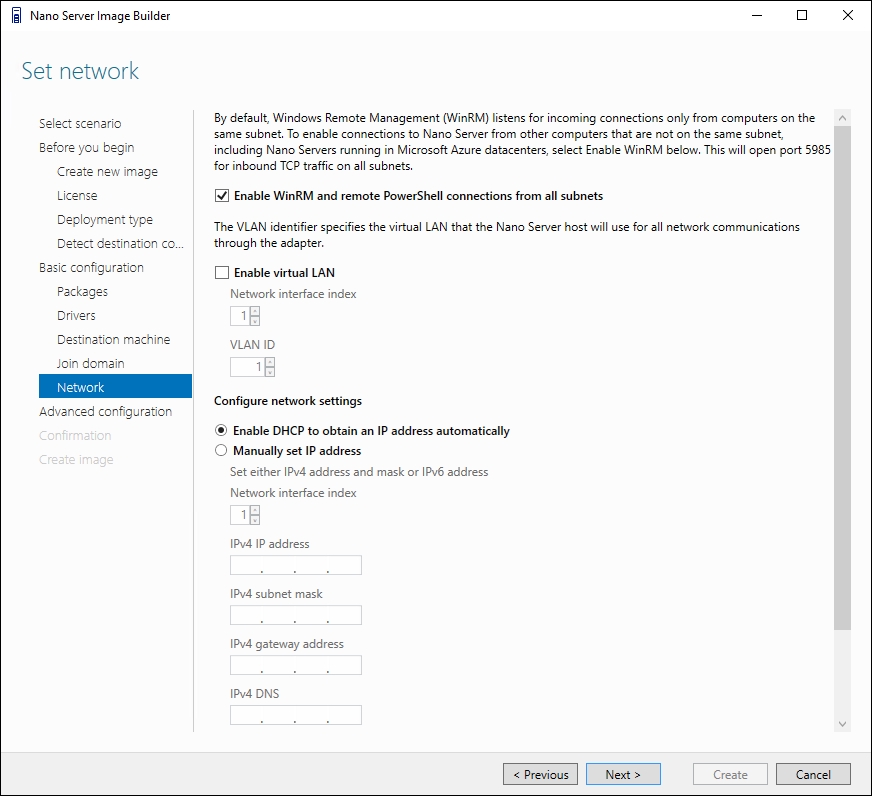This screenshot has height=796, width=872.
Task: Open the Select scenario step
Action: 80,123
